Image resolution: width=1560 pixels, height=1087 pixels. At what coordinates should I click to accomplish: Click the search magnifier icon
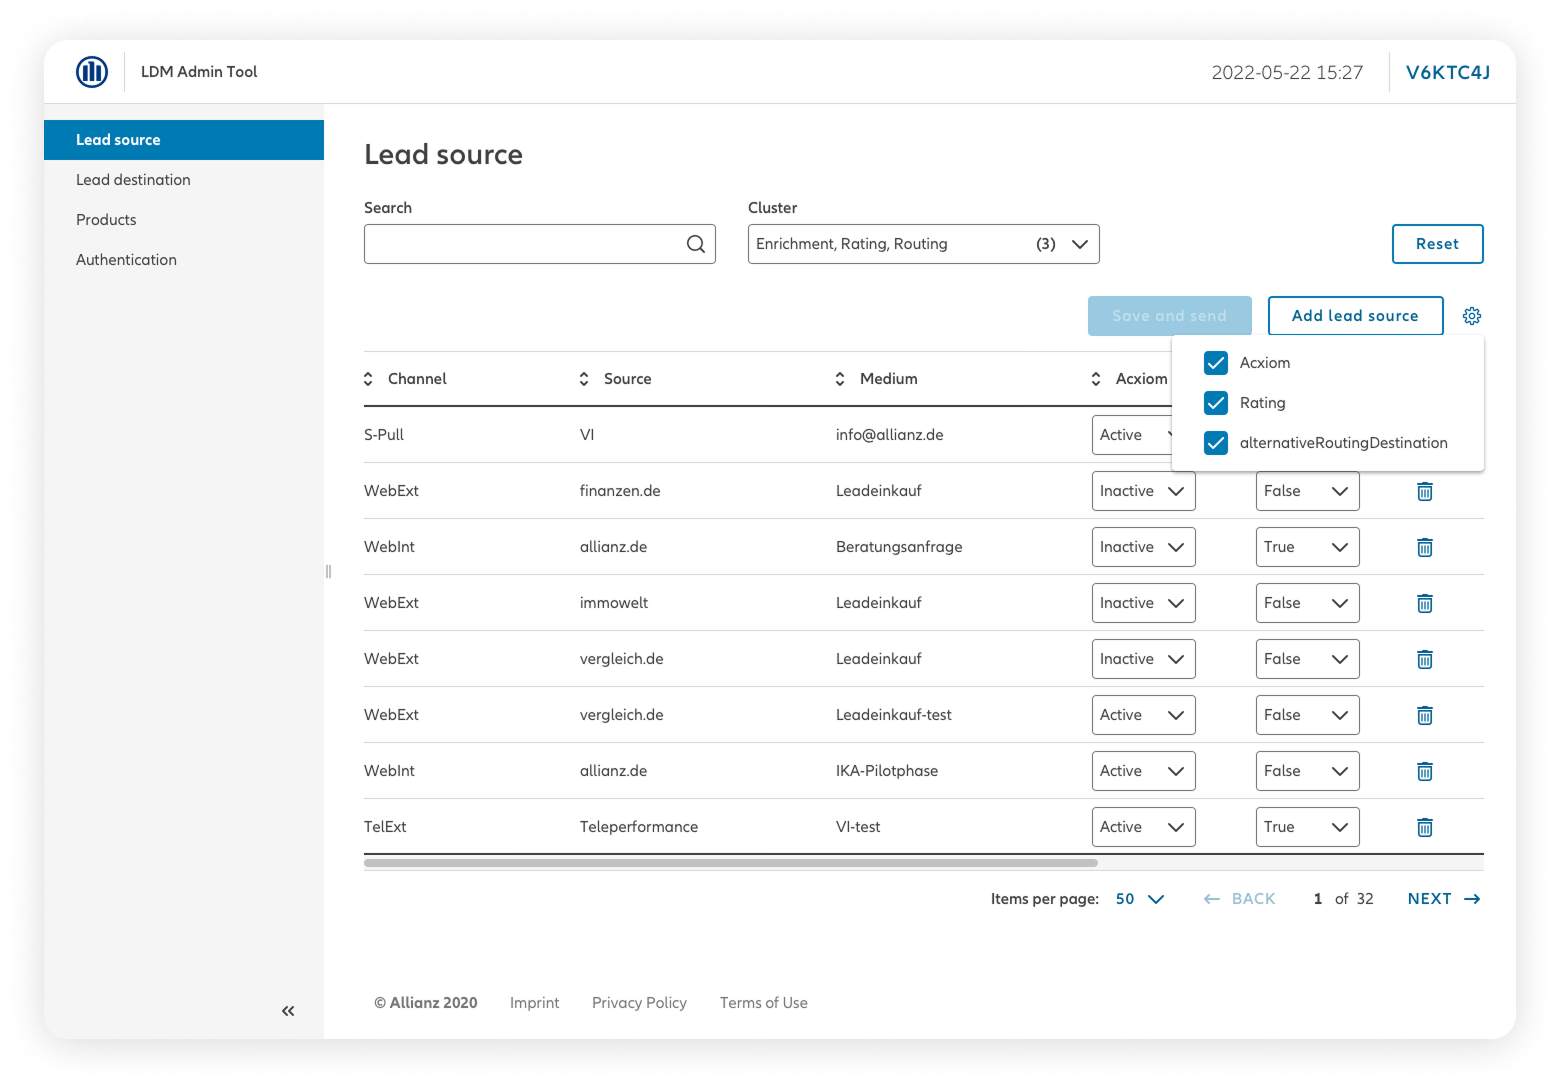click(696, 244)
